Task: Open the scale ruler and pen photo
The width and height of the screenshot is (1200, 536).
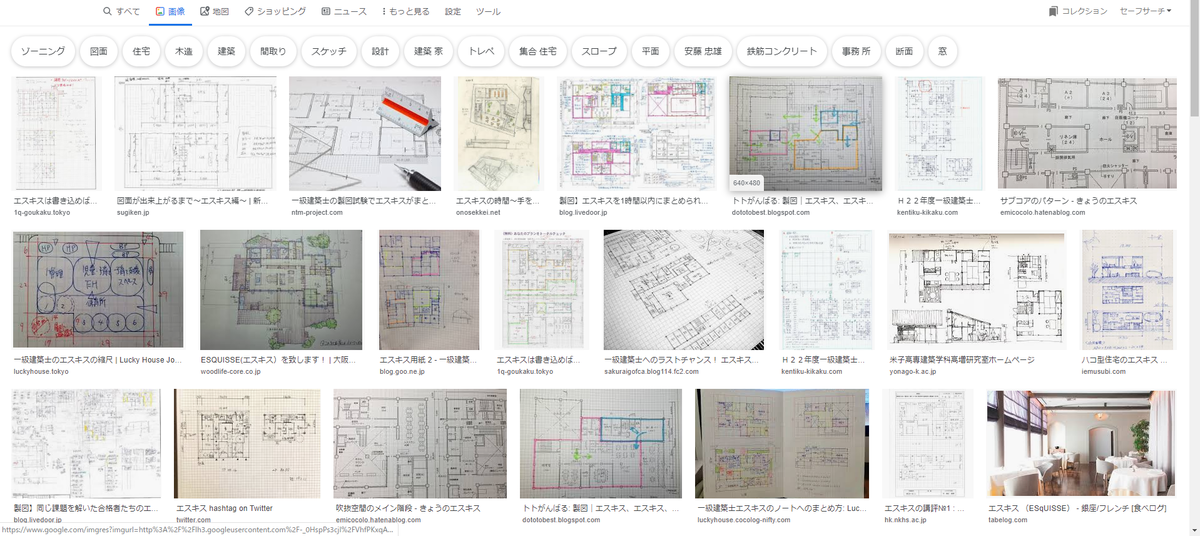Action: click(x=366, y=133)
